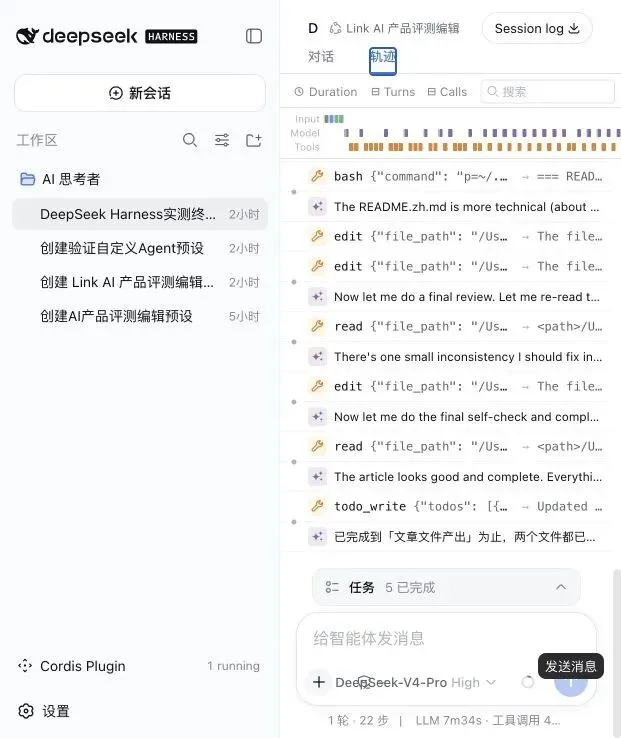Image resolution: width=621 pixels, height=738 pixels.
Task: Click sparkle icon beside article looks good message
Action: pos(318,477)
